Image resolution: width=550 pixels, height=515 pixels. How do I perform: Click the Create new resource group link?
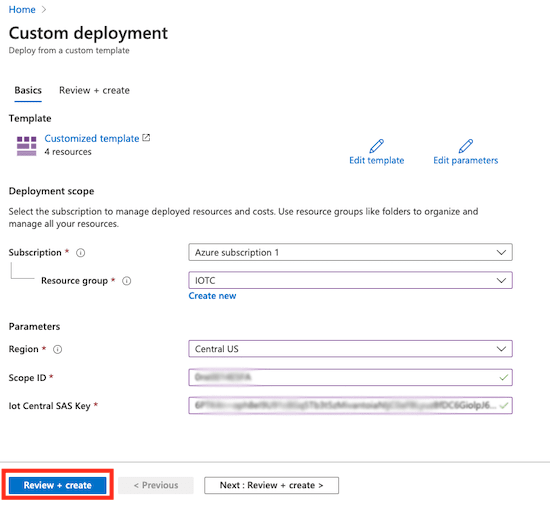pyautogui.click(x=212, y=296)
